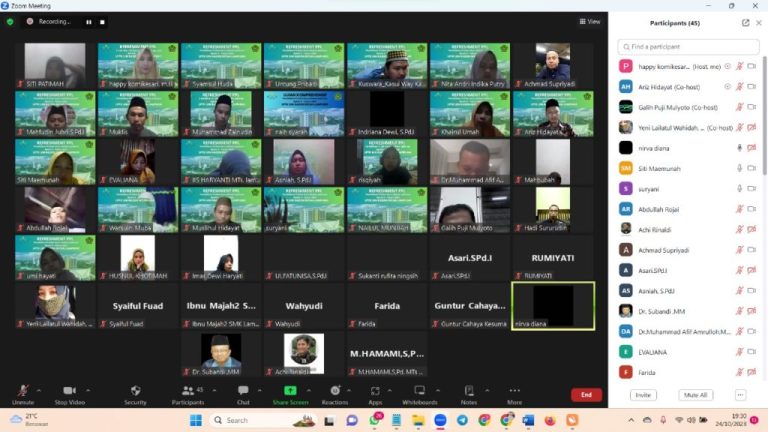The image size is (768, 432).
Task: Toggle mic for Siti Maemunah in list
Action: coord(740,168)
